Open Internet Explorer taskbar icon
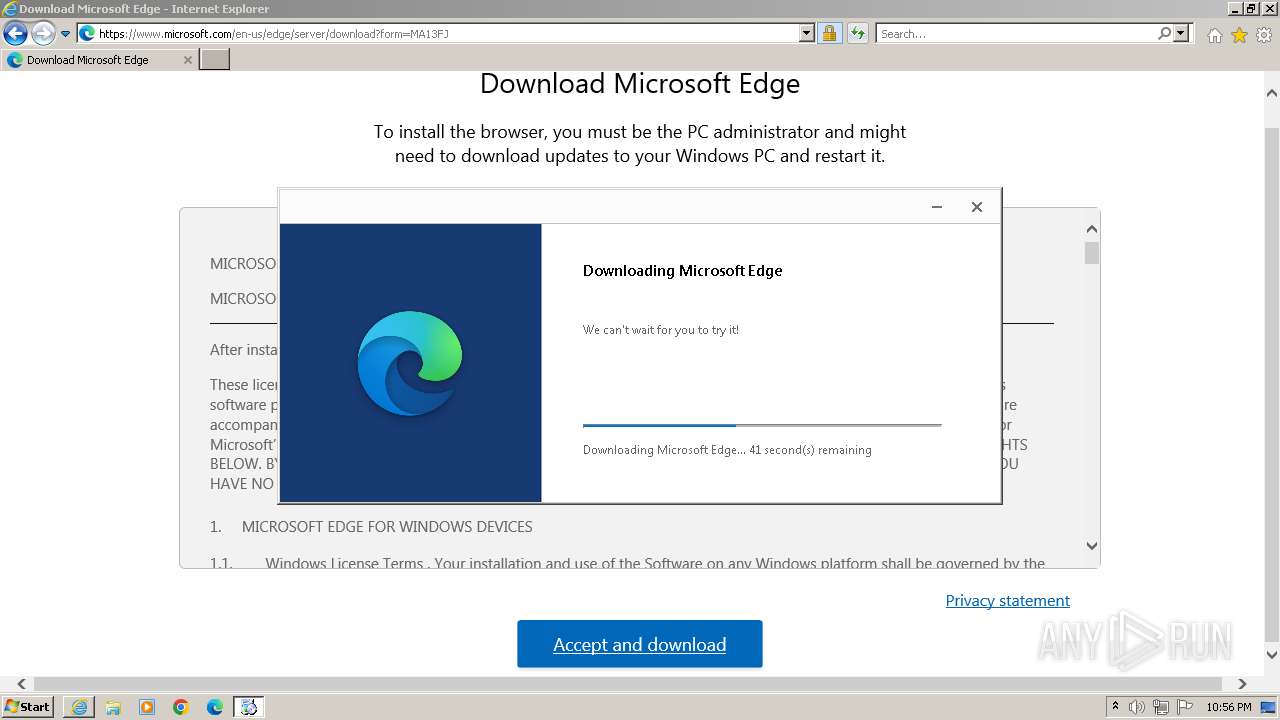Viewport: 1280px width, 720px height. (79, 707)
